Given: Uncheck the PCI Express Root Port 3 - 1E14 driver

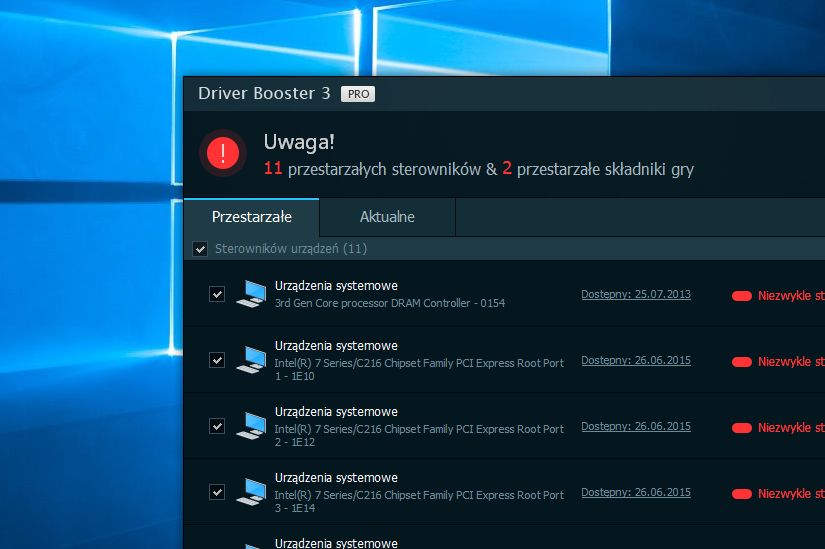Looking at the screenshot, I should click(217, 492).
